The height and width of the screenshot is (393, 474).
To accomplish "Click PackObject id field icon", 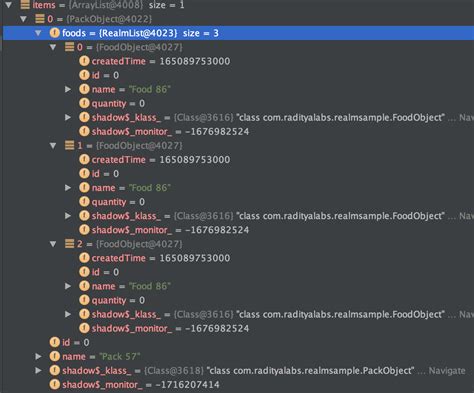I will tap(55, 342).
